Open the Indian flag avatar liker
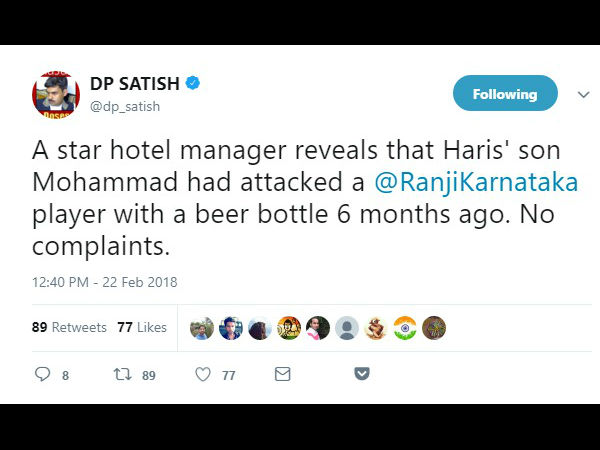 coord(405,328)
